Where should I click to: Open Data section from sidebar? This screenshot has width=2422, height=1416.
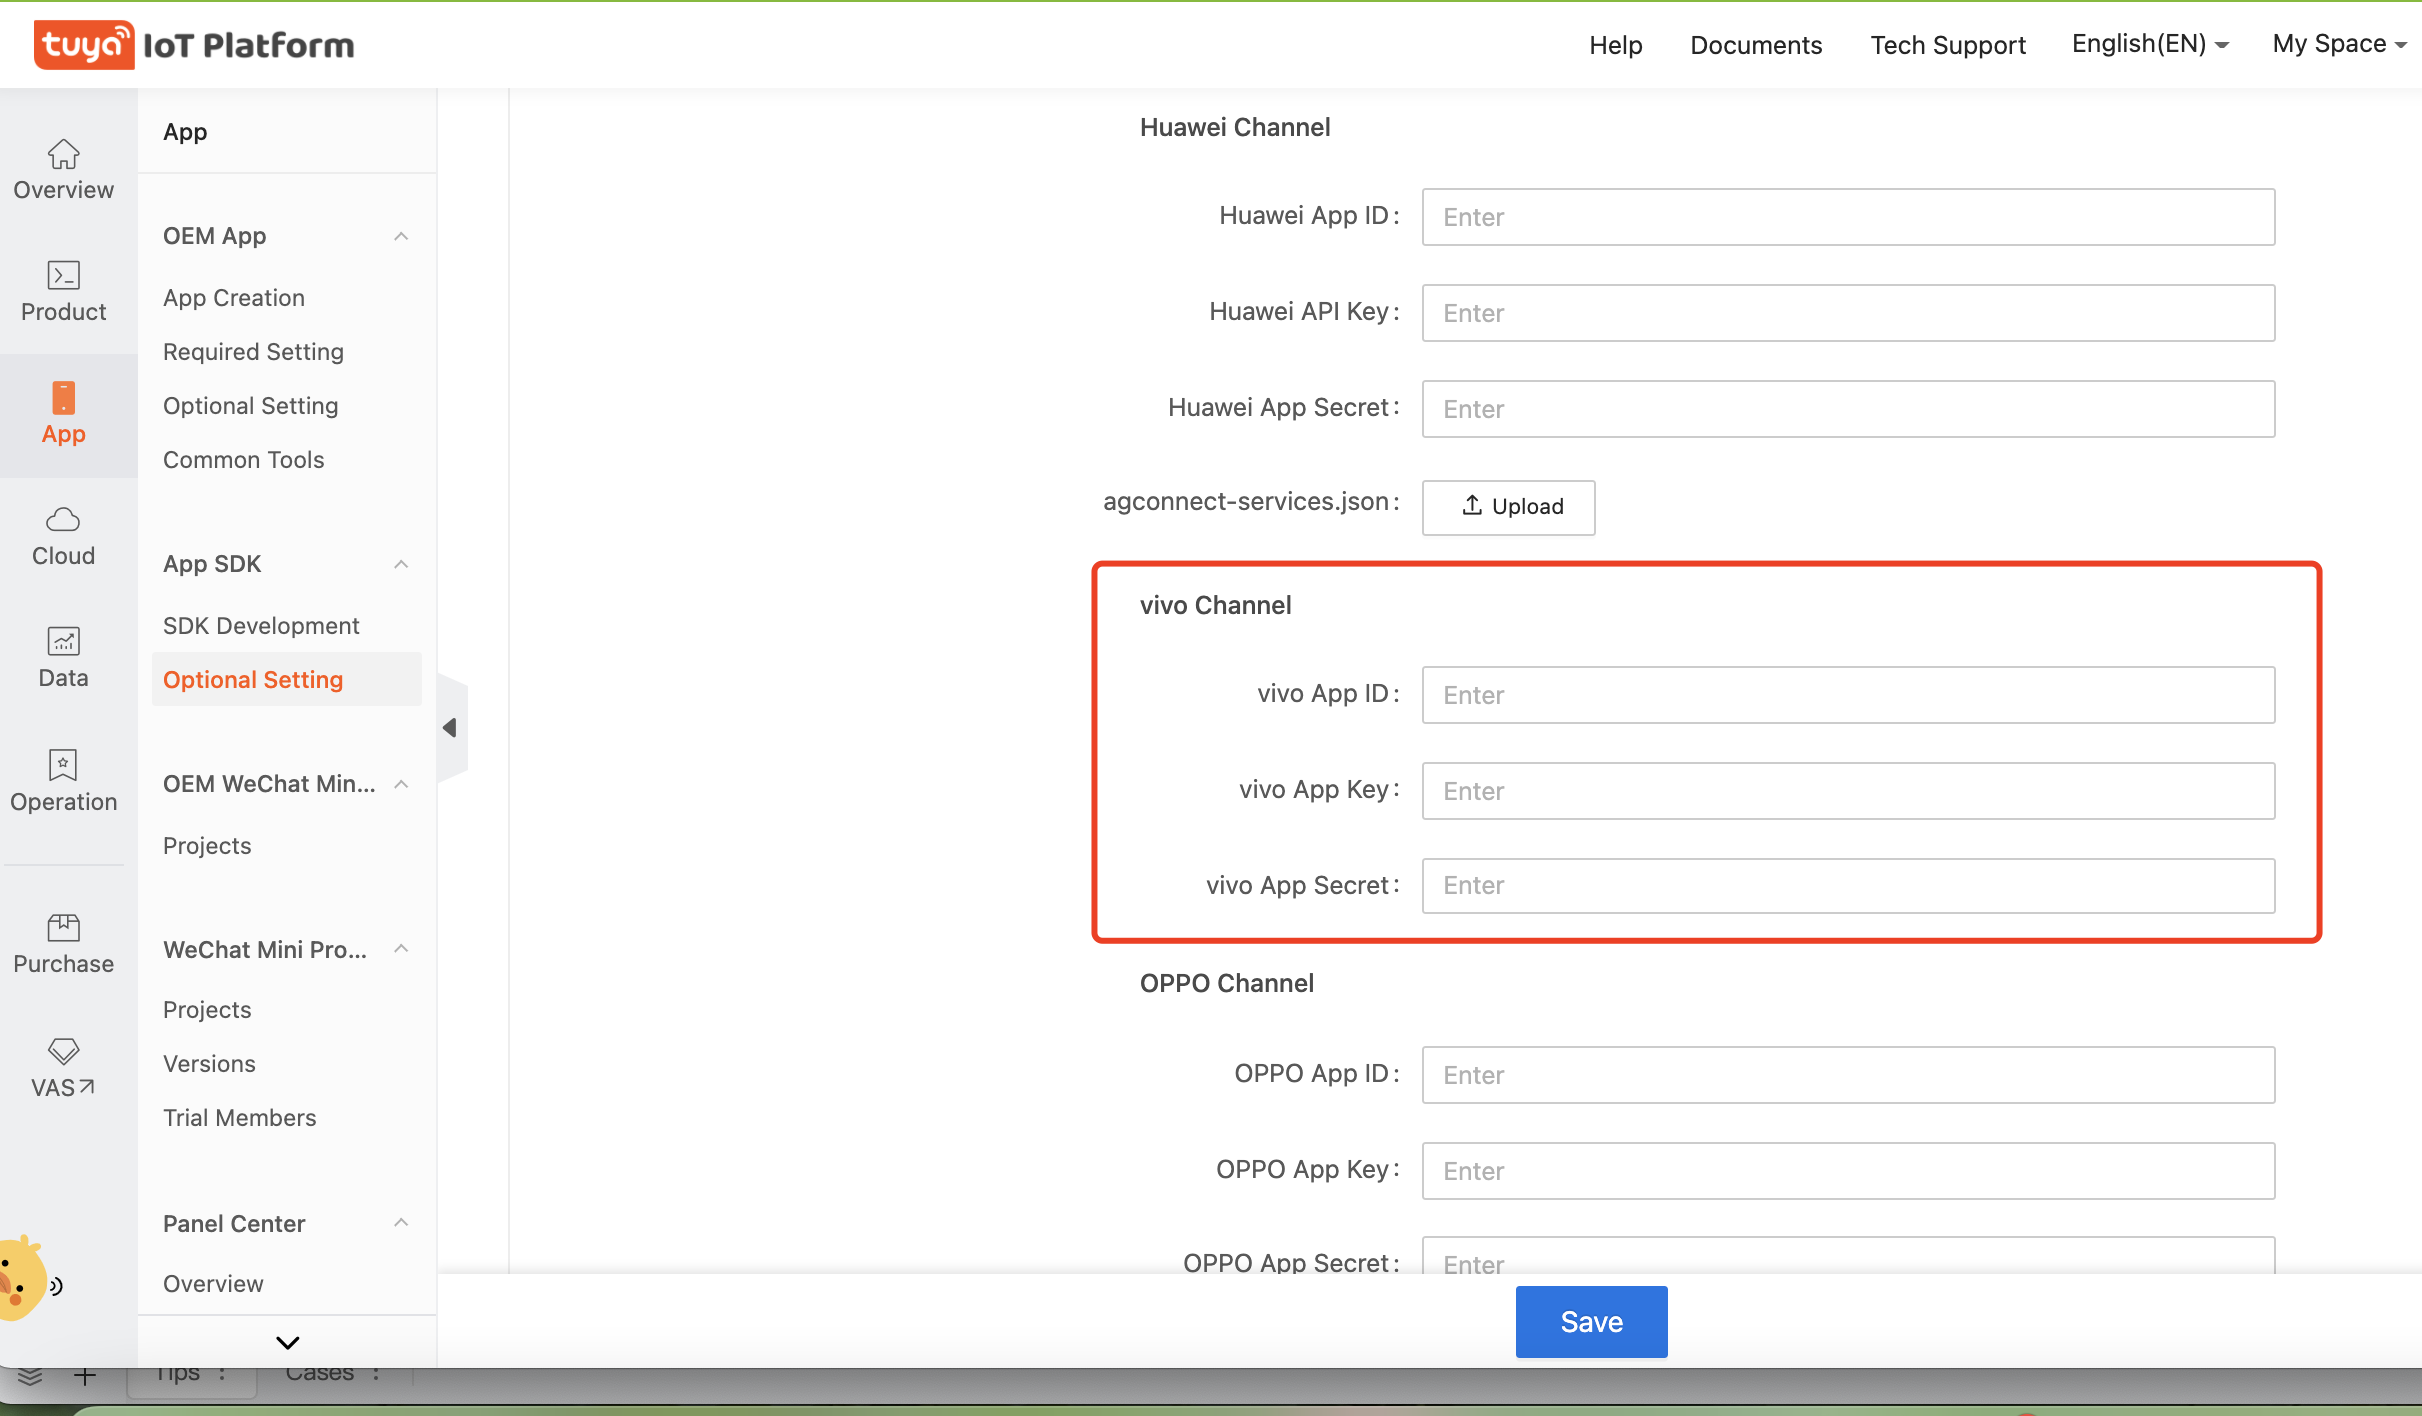point(63,658)
